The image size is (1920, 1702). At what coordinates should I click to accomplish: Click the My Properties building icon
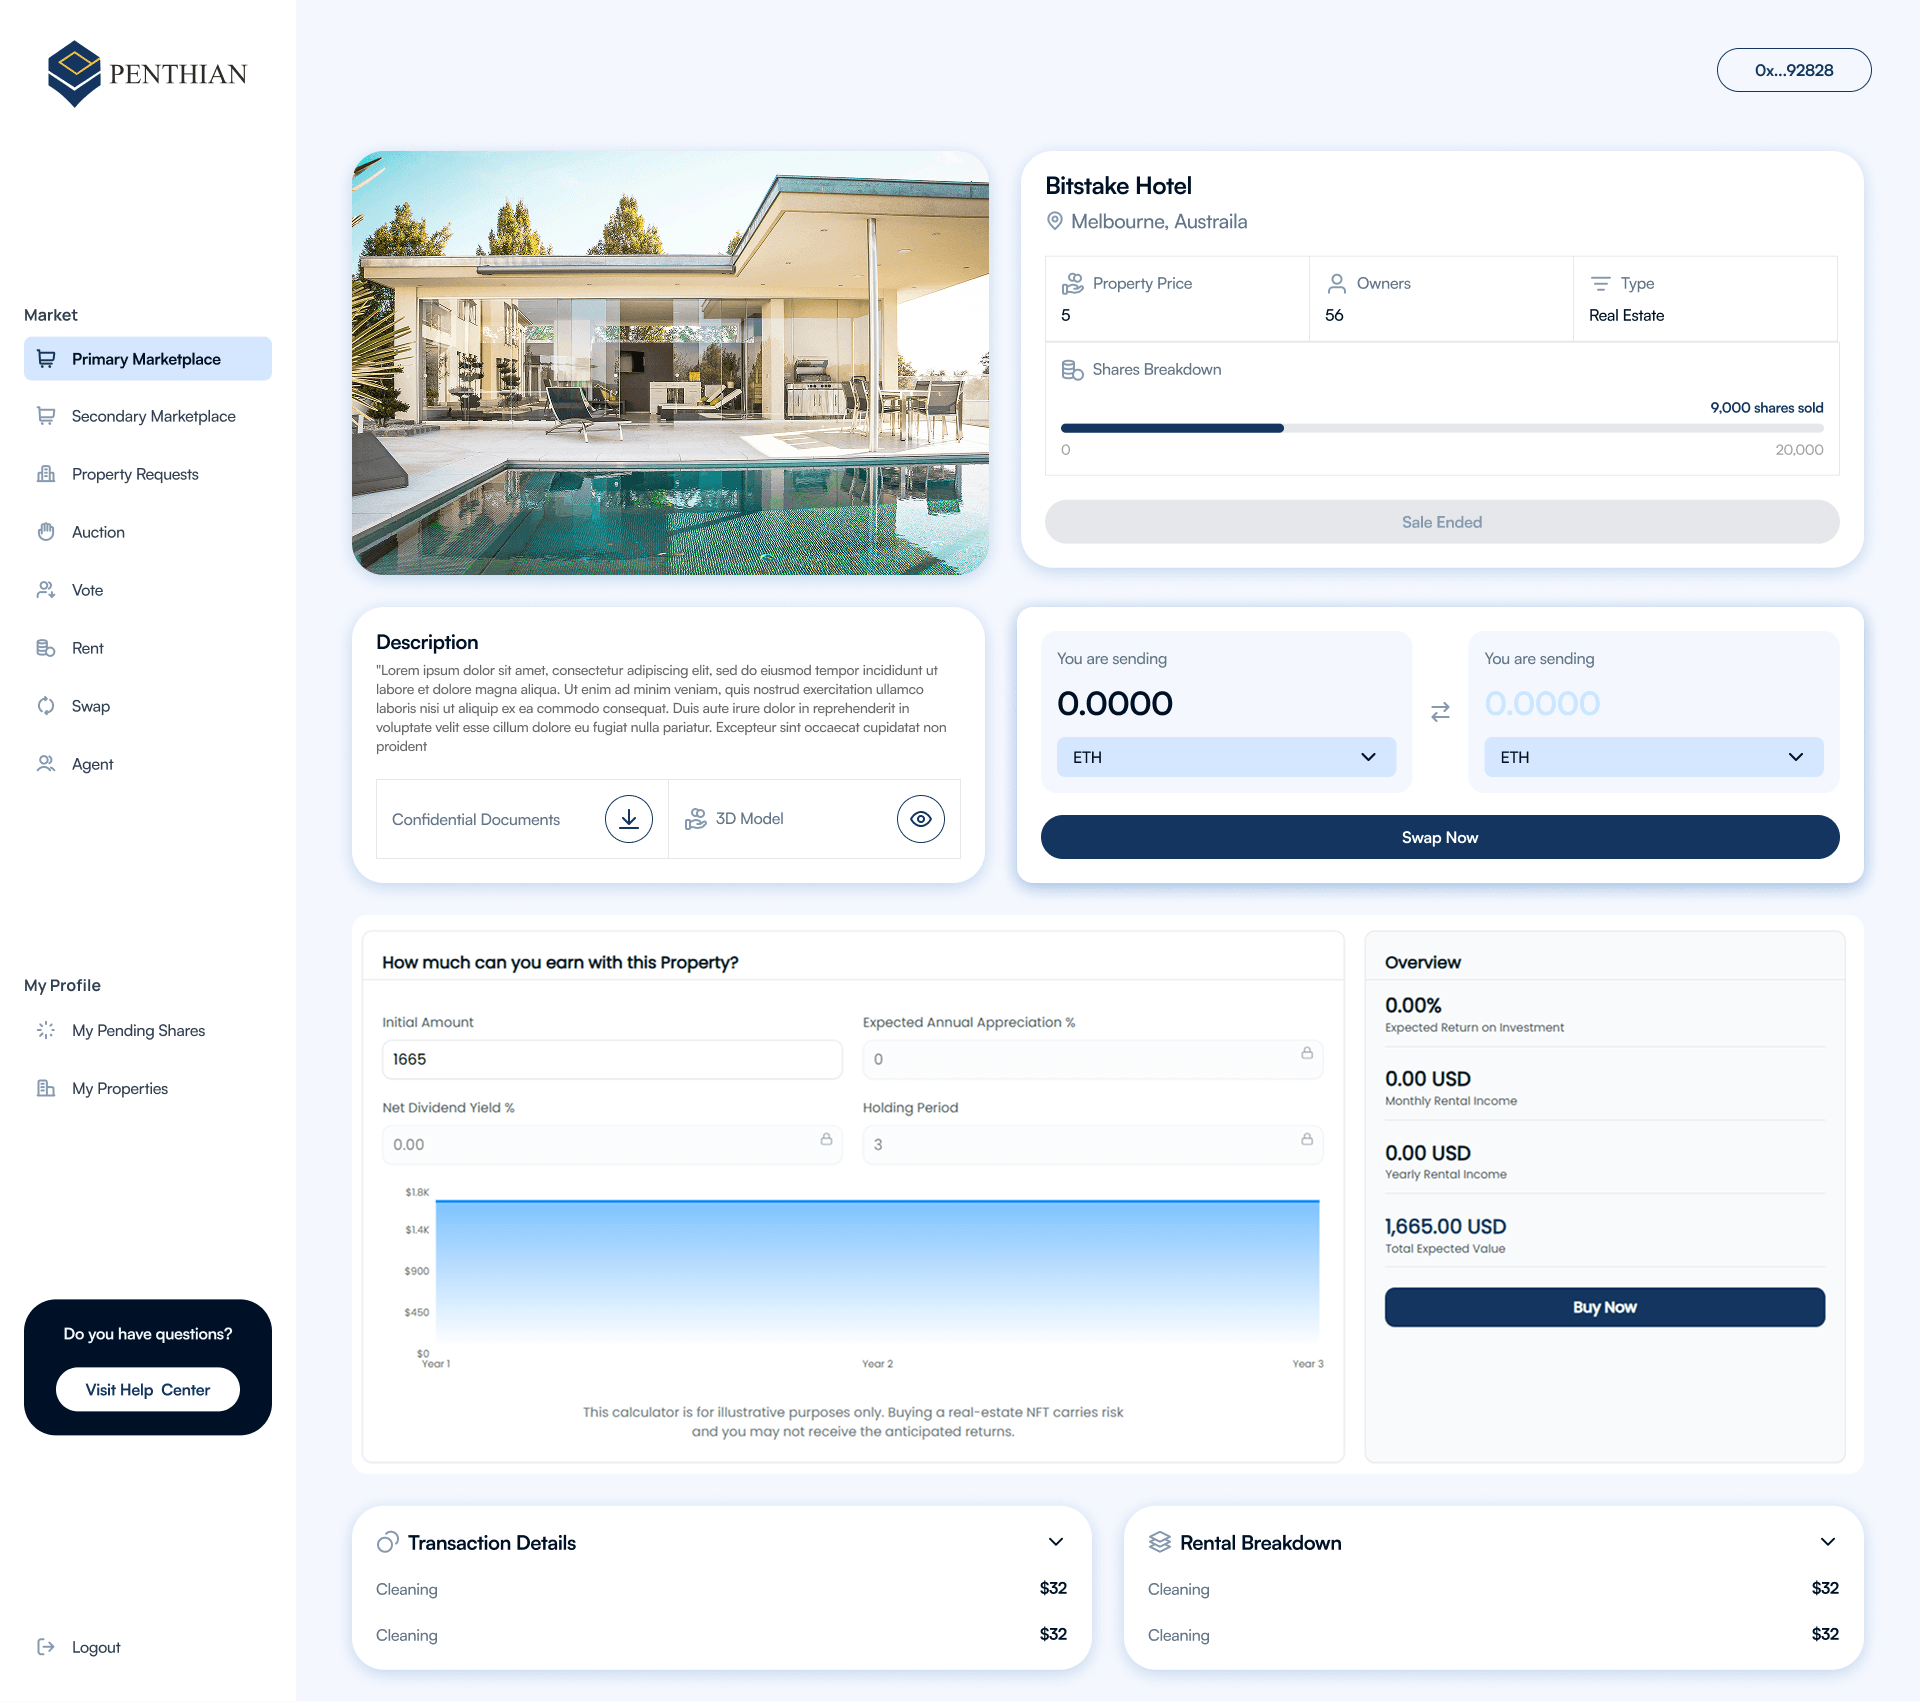[x=46, y=1088]
